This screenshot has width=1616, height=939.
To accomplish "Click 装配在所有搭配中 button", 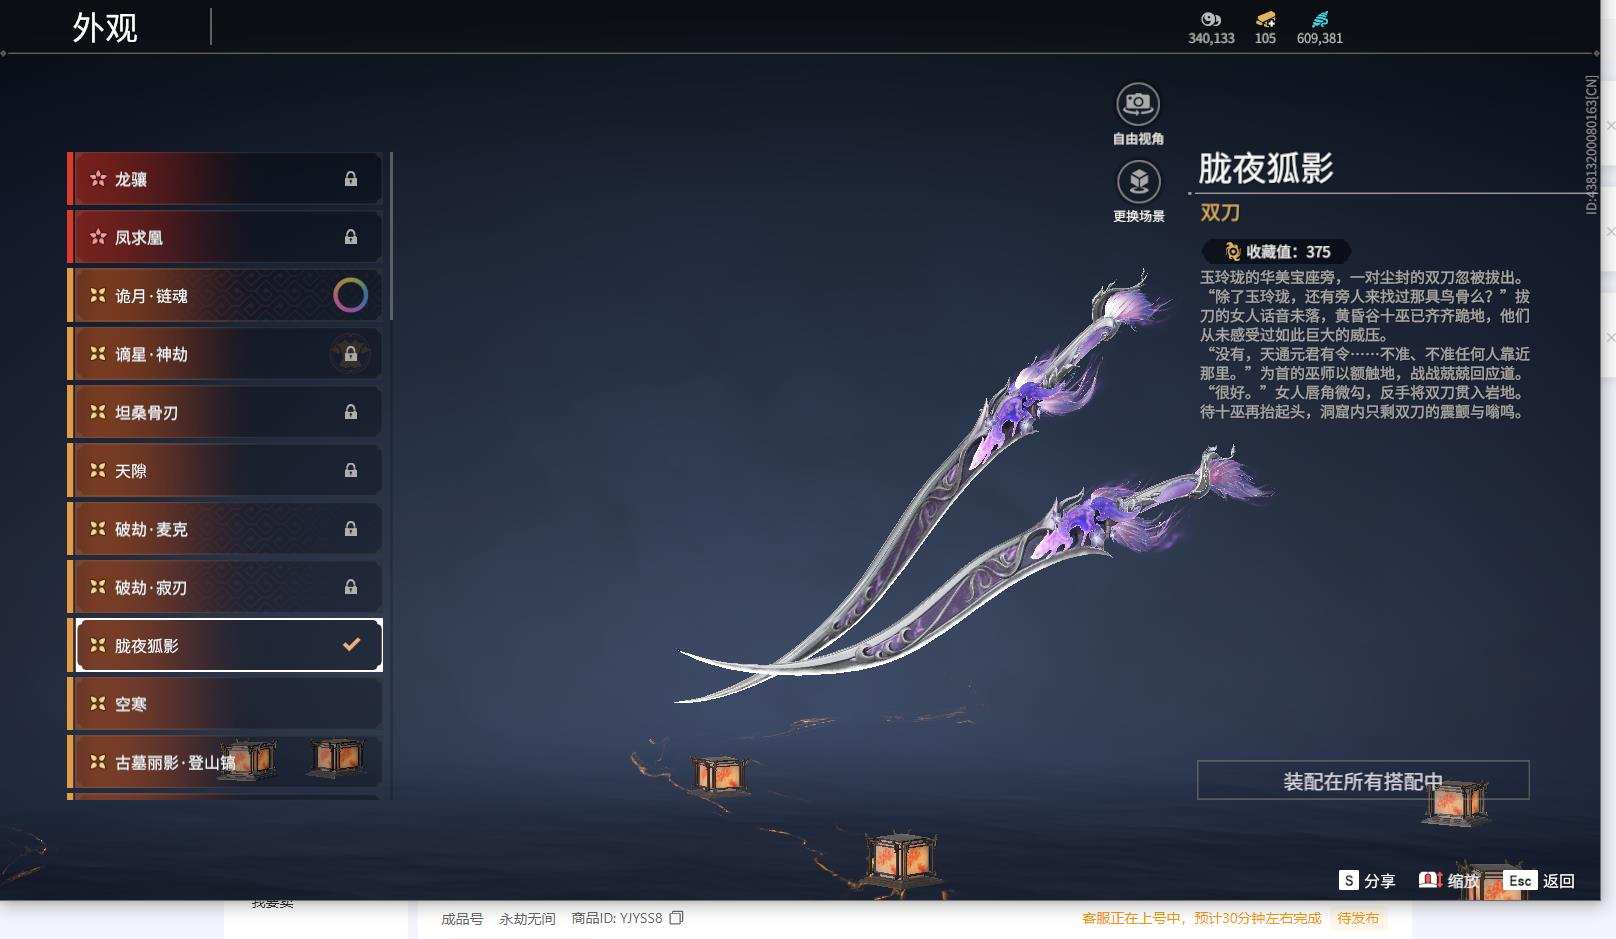I will coord(1363,780).
